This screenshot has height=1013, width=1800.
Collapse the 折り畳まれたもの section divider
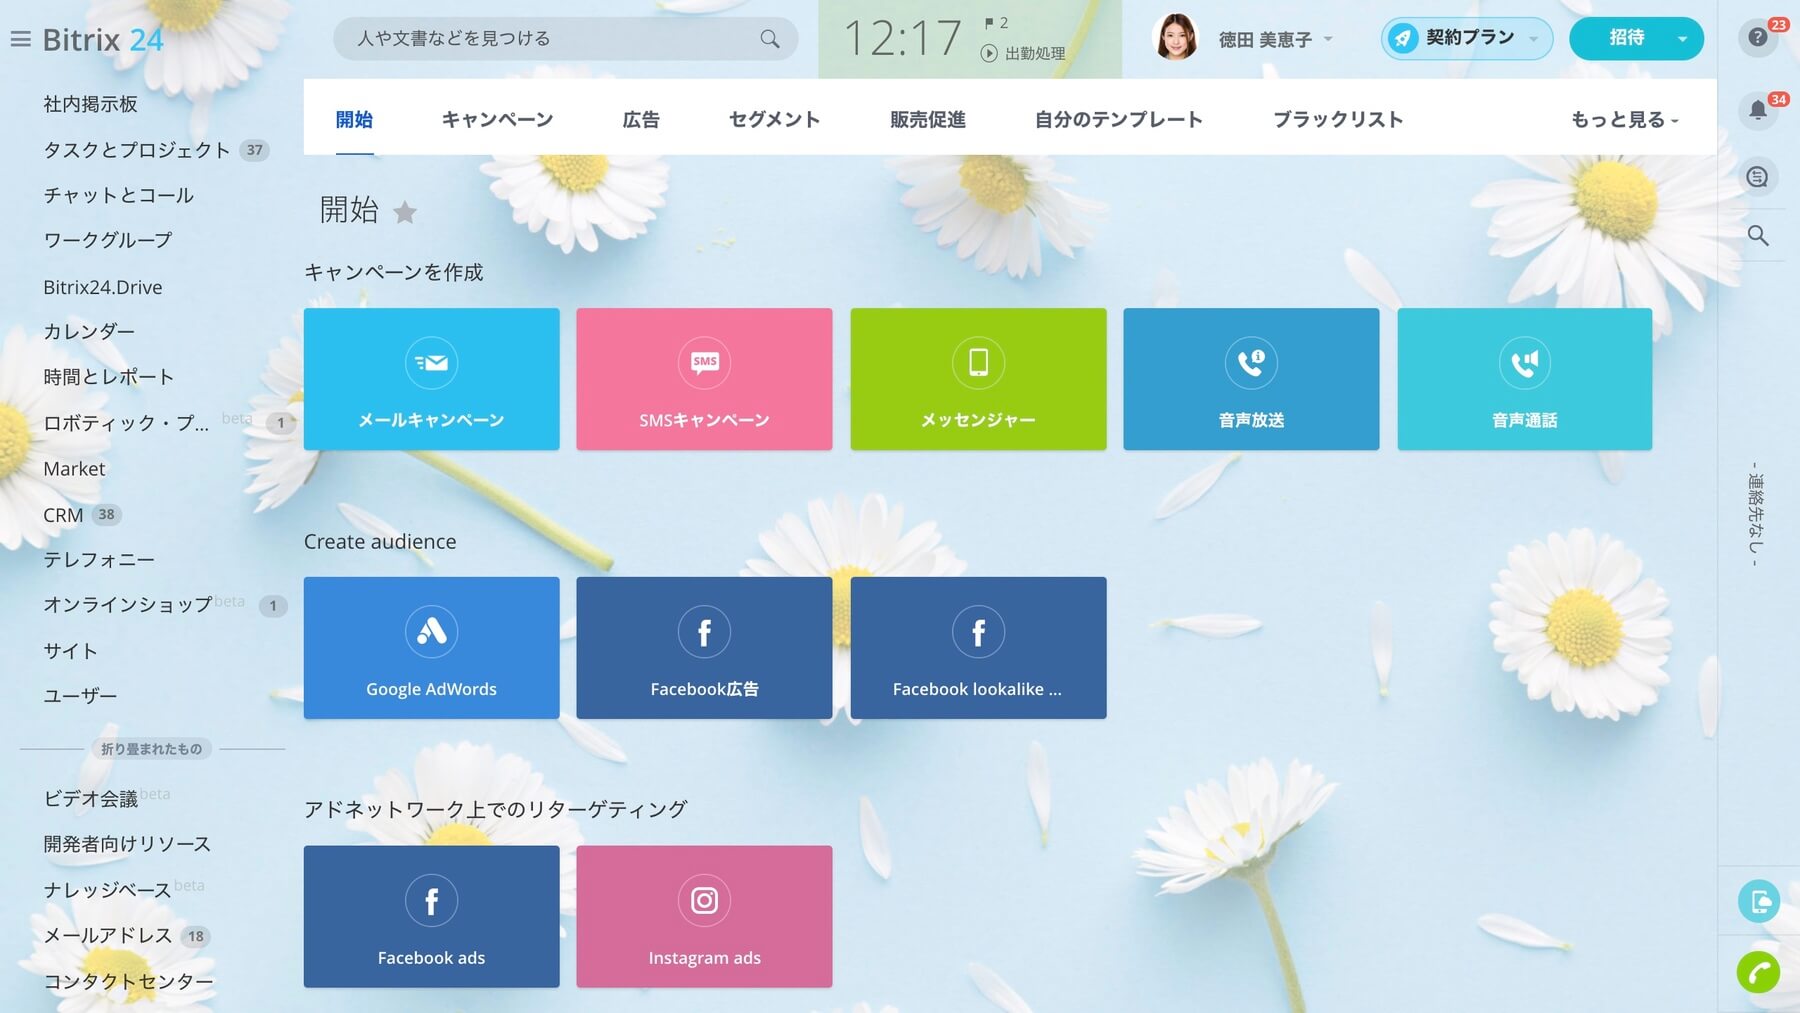pyautogui.click(x=151, y=748)
